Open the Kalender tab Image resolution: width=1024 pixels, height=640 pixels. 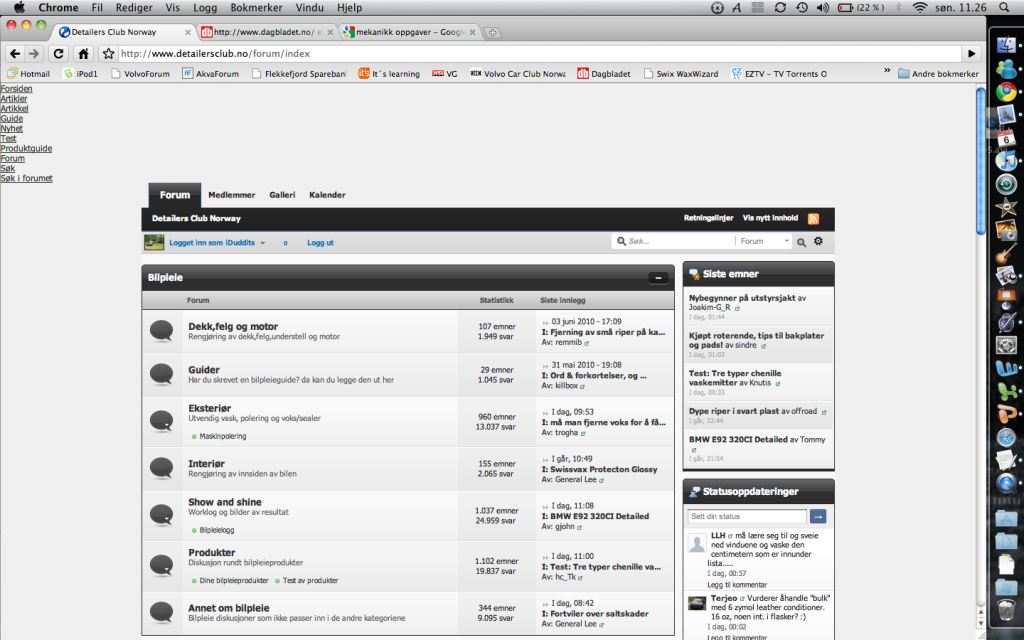(327, 195)
